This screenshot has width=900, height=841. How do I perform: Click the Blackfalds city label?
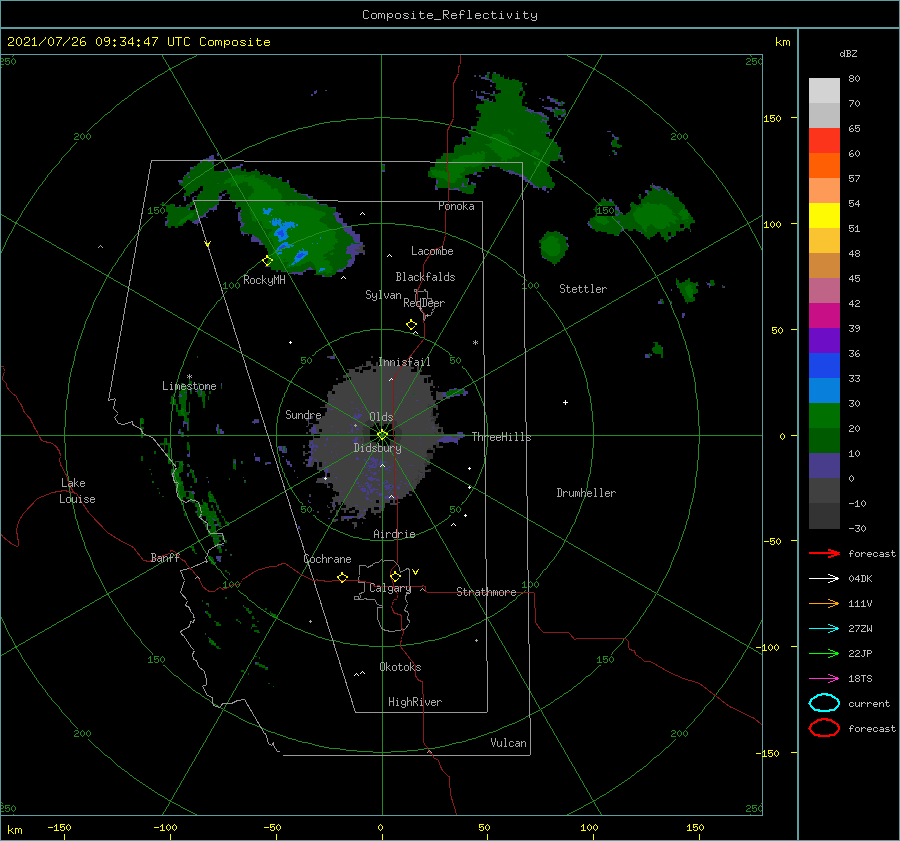(x=425, y=277)
